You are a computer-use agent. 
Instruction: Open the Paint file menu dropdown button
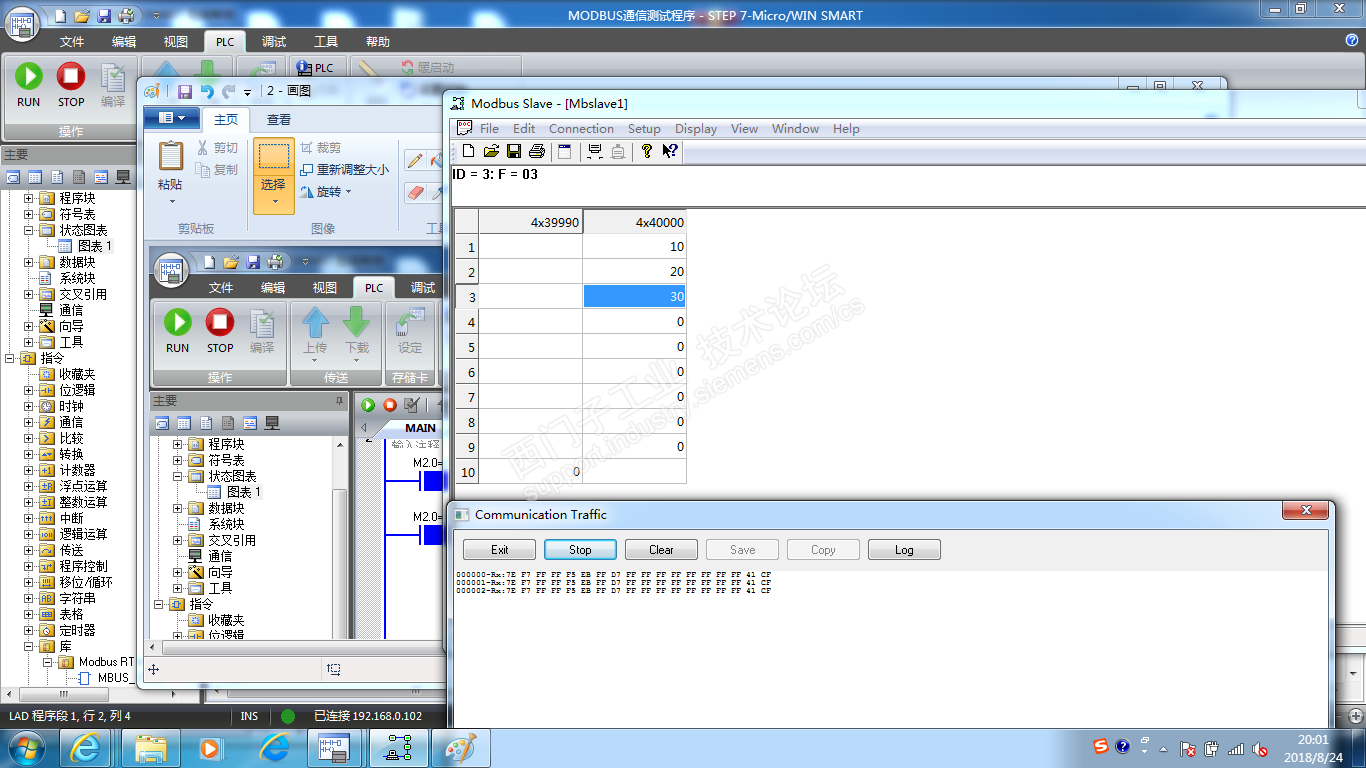point(171,119)
